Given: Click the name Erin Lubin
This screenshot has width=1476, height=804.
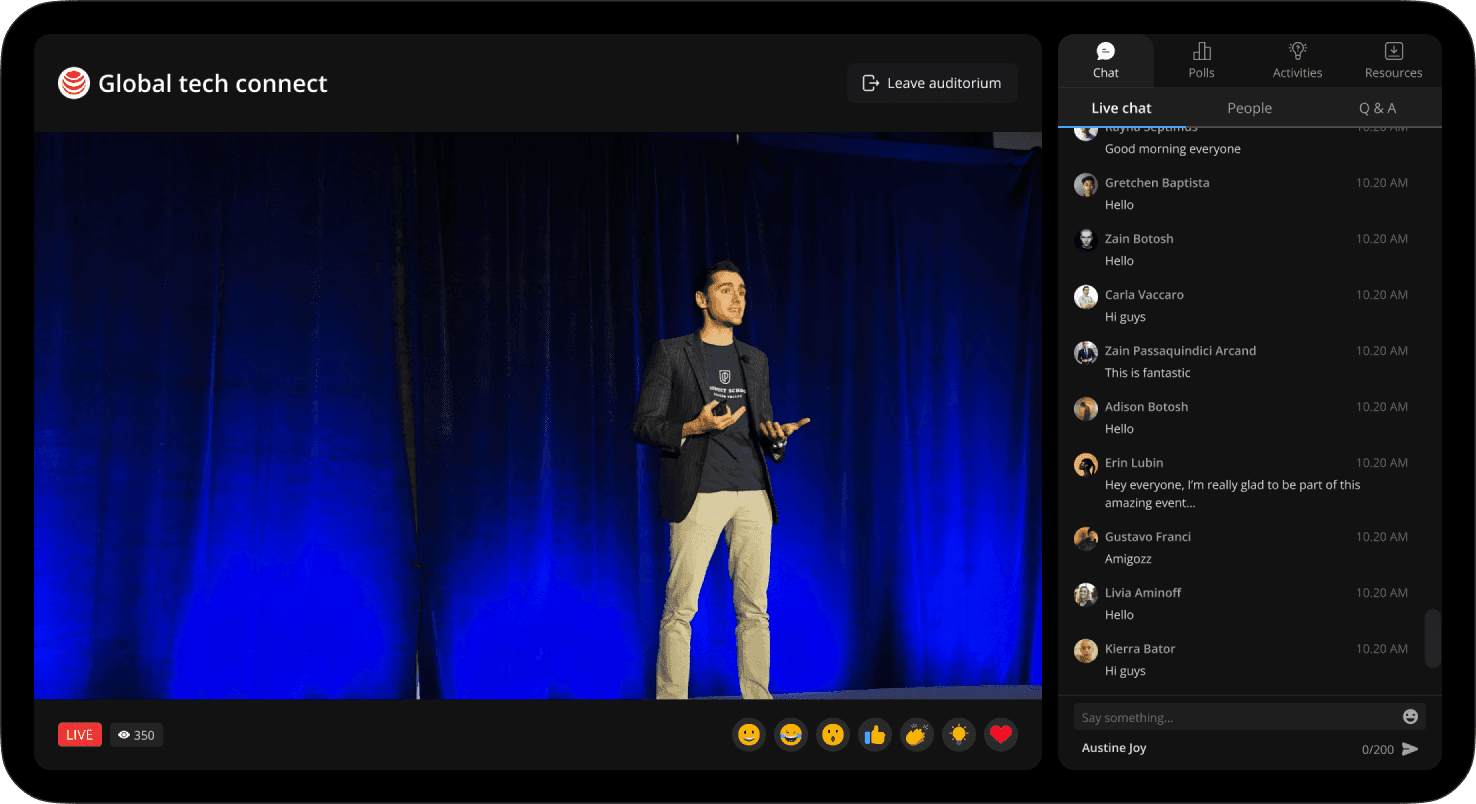Looking at the screenshot, I should click(x=1134, y=463).
